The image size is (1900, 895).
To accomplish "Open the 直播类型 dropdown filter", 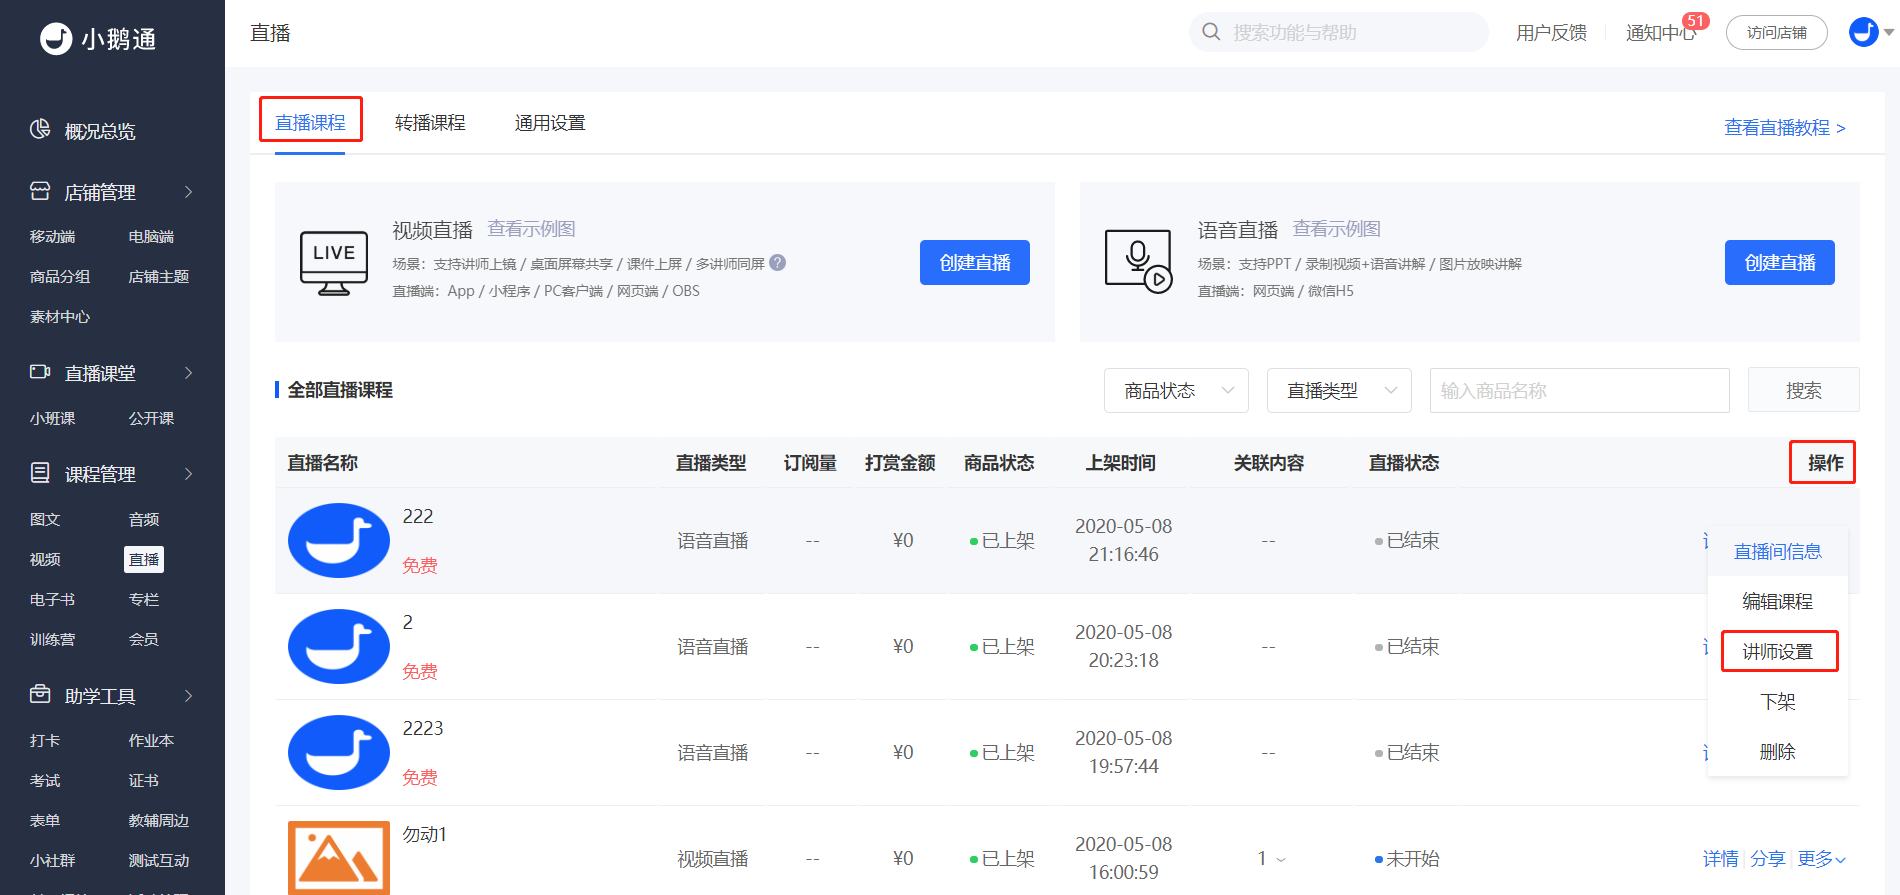I will tap(1339, 391).
